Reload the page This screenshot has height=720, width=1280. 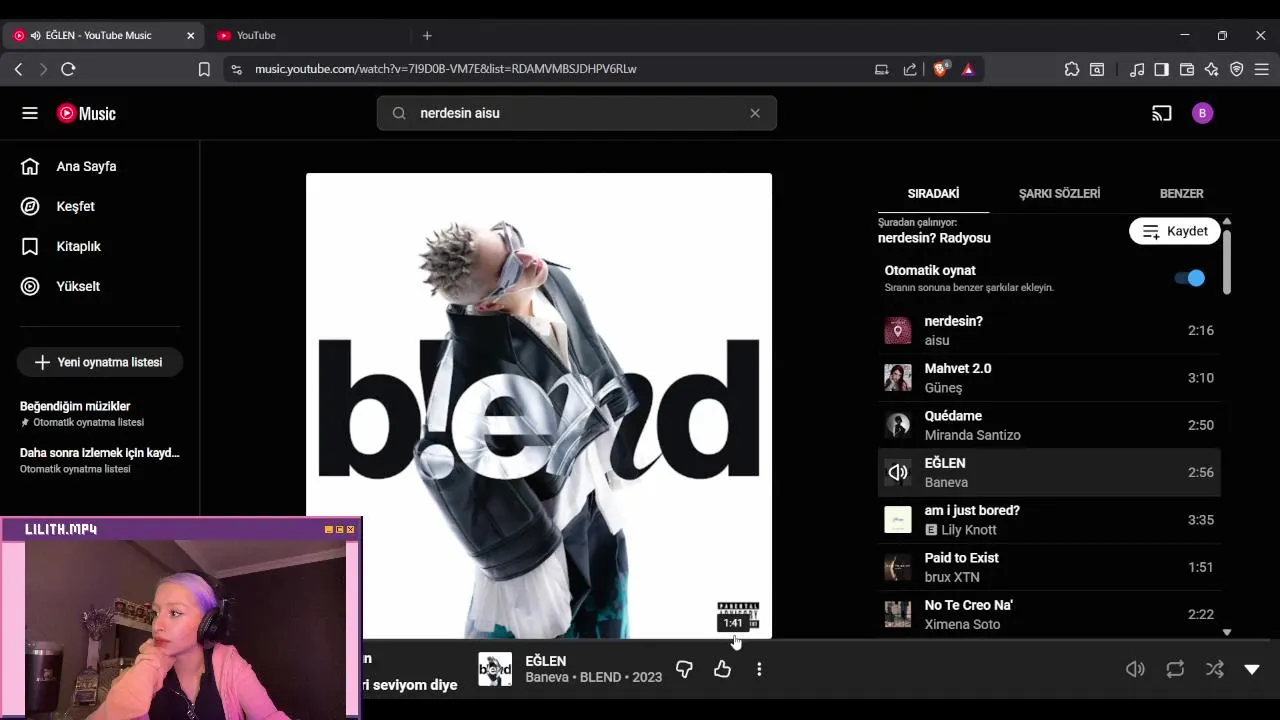[x=68, y=69]
